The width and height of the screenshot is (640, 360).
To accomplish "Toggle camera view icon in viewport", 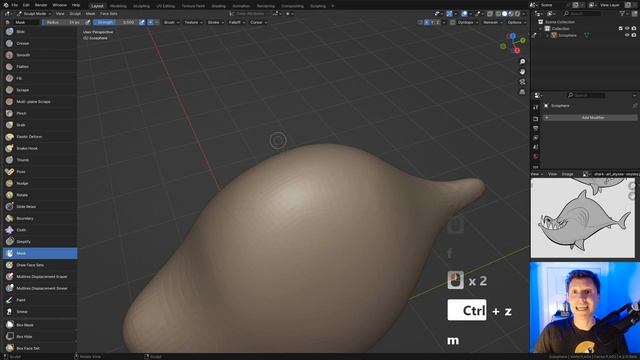I will (x=522, y=82).
